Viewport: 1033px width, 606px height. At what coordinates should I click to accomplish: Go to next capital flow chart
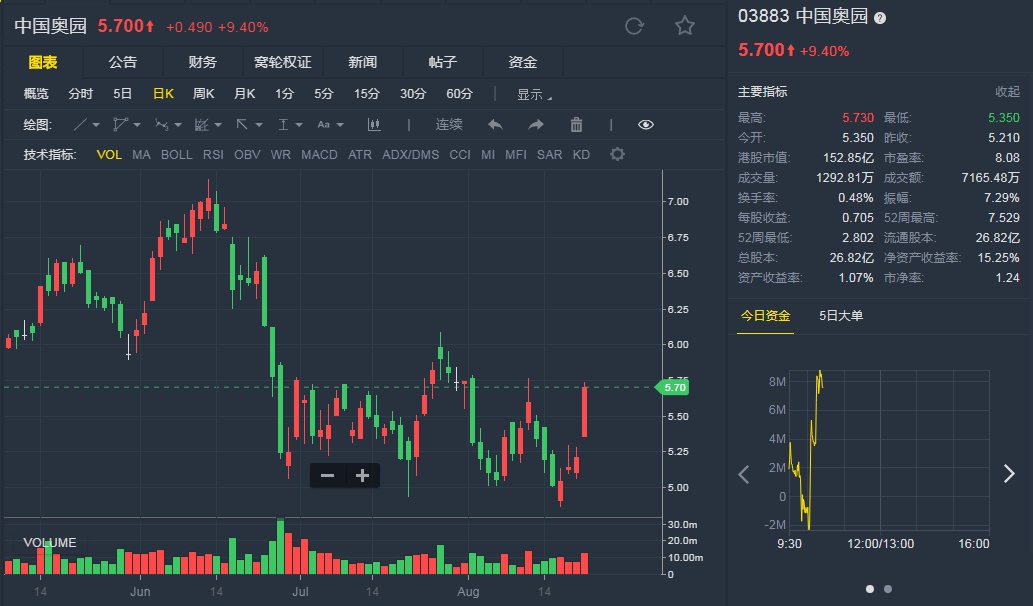1009,473
